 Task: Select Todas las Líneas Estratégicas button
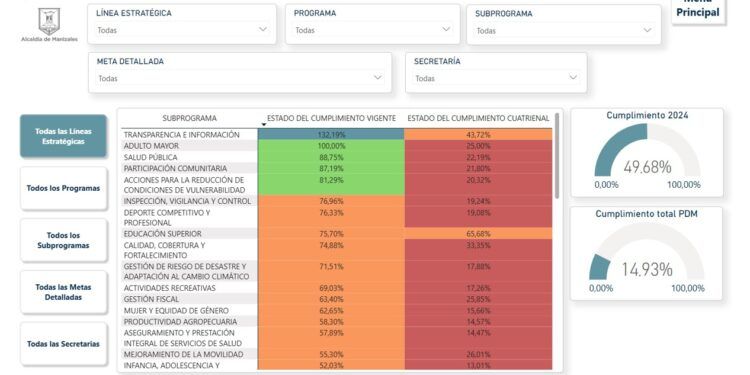coord(63,136)
